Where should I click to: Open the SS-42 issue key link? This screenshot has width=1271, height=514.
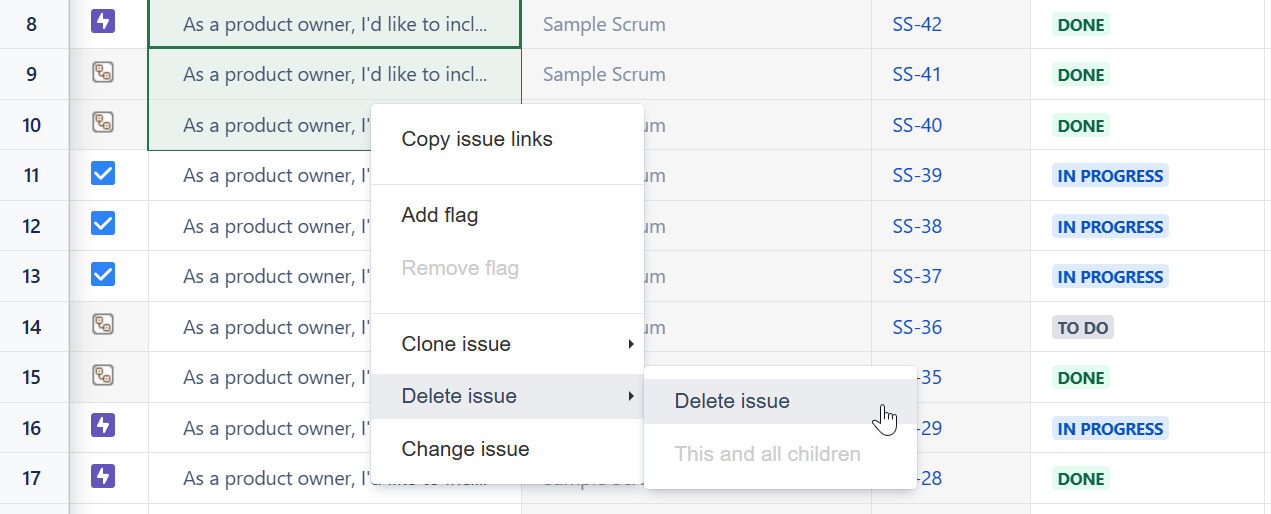click(x=917, y=24)
